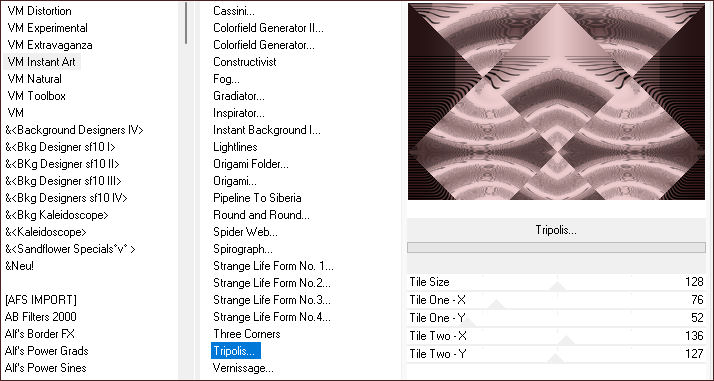This screenshot has height=381, width=714.
Task: Select Vernissage... filter in list
Action: pyautogui.click(x=243, y=367)
